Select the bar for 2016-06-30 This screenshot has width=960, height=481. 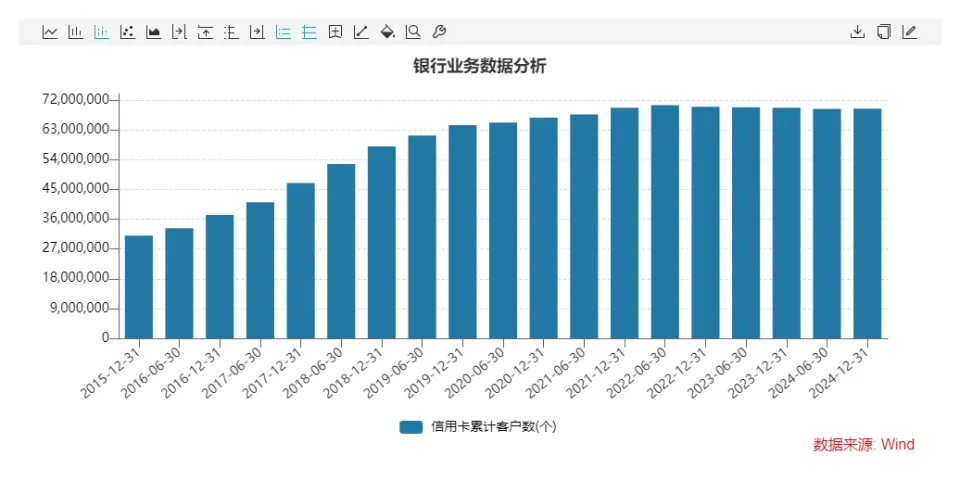(179, 283)
